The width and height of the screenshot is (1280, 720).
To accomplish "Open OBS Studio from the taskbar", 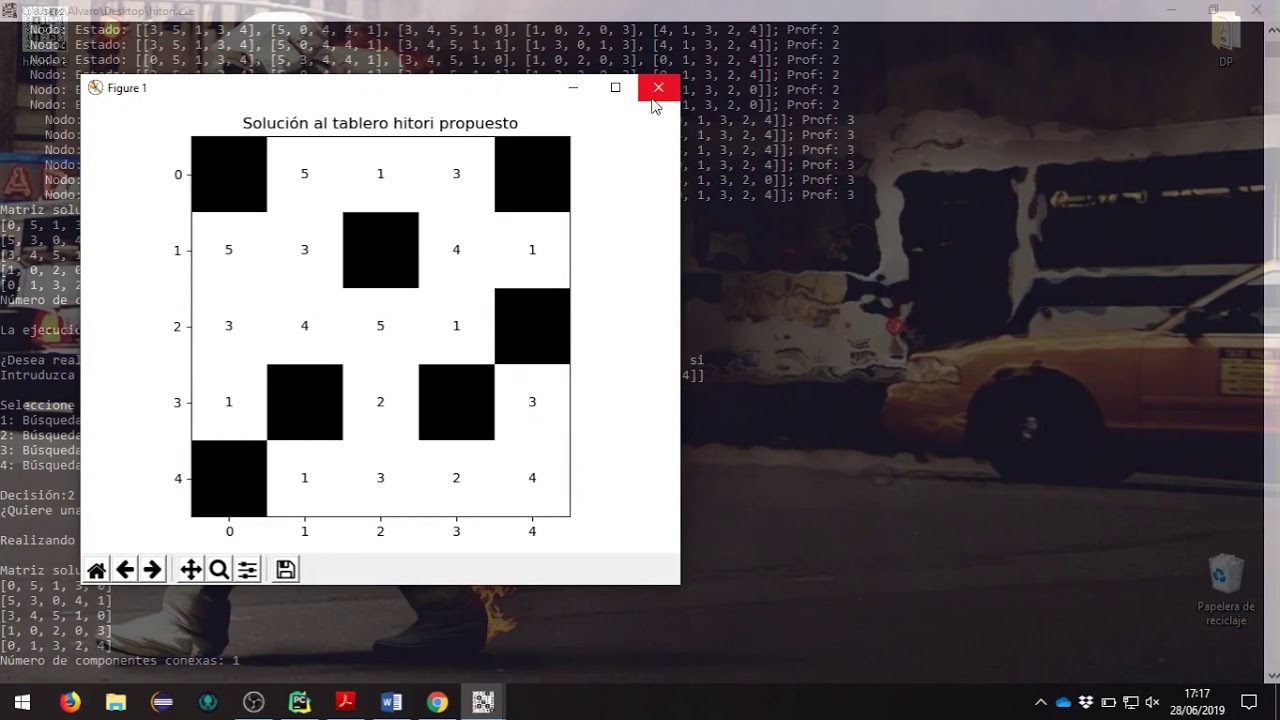I will (254, 702).
